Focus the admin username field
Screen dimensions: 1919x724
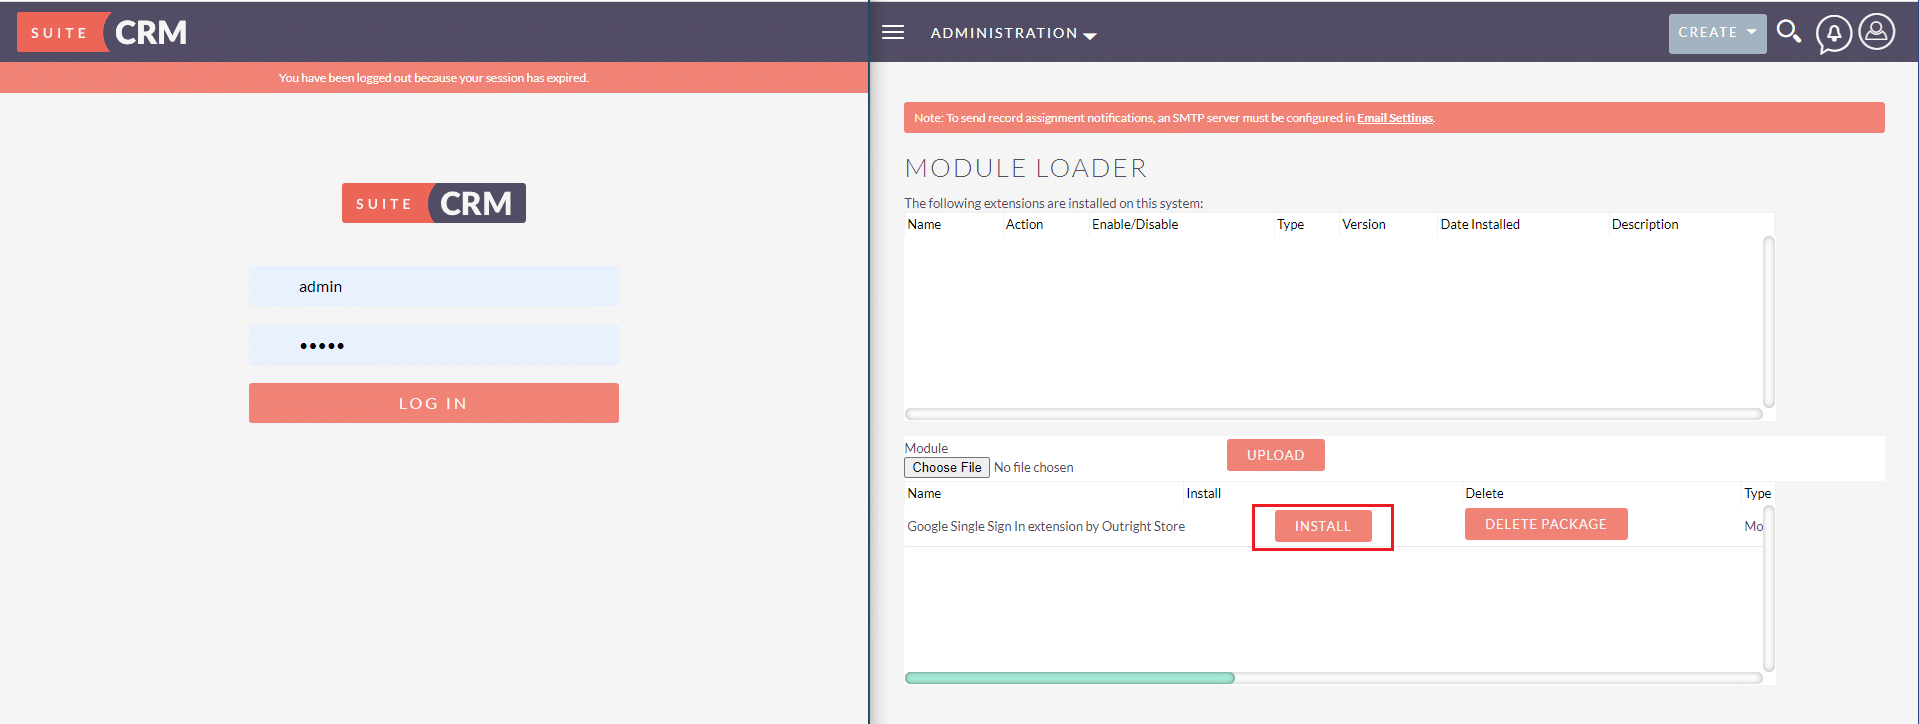pos(434,286)
